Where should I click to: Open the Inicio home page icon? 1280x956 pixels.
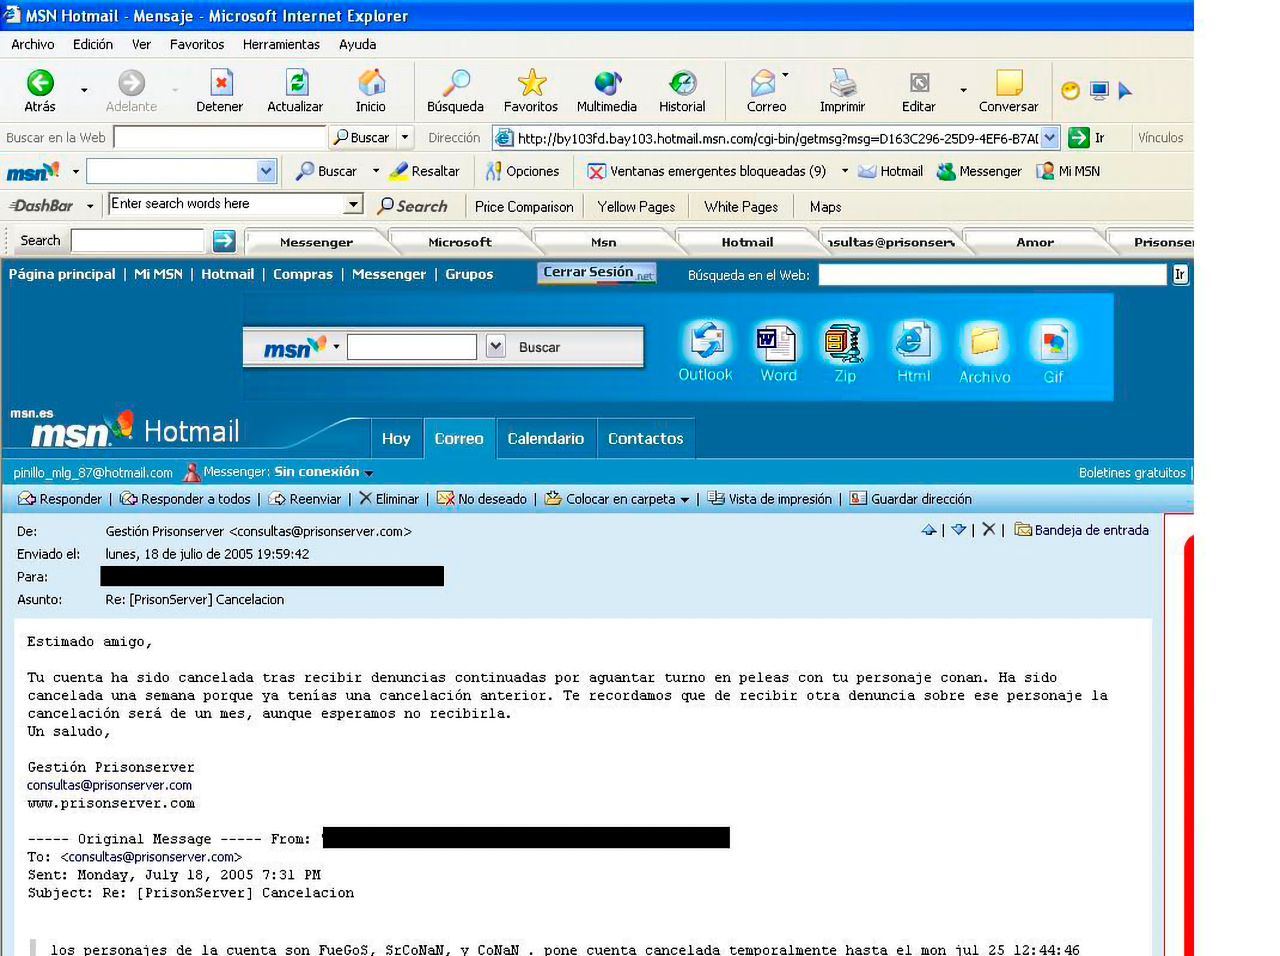coord(371,91)
